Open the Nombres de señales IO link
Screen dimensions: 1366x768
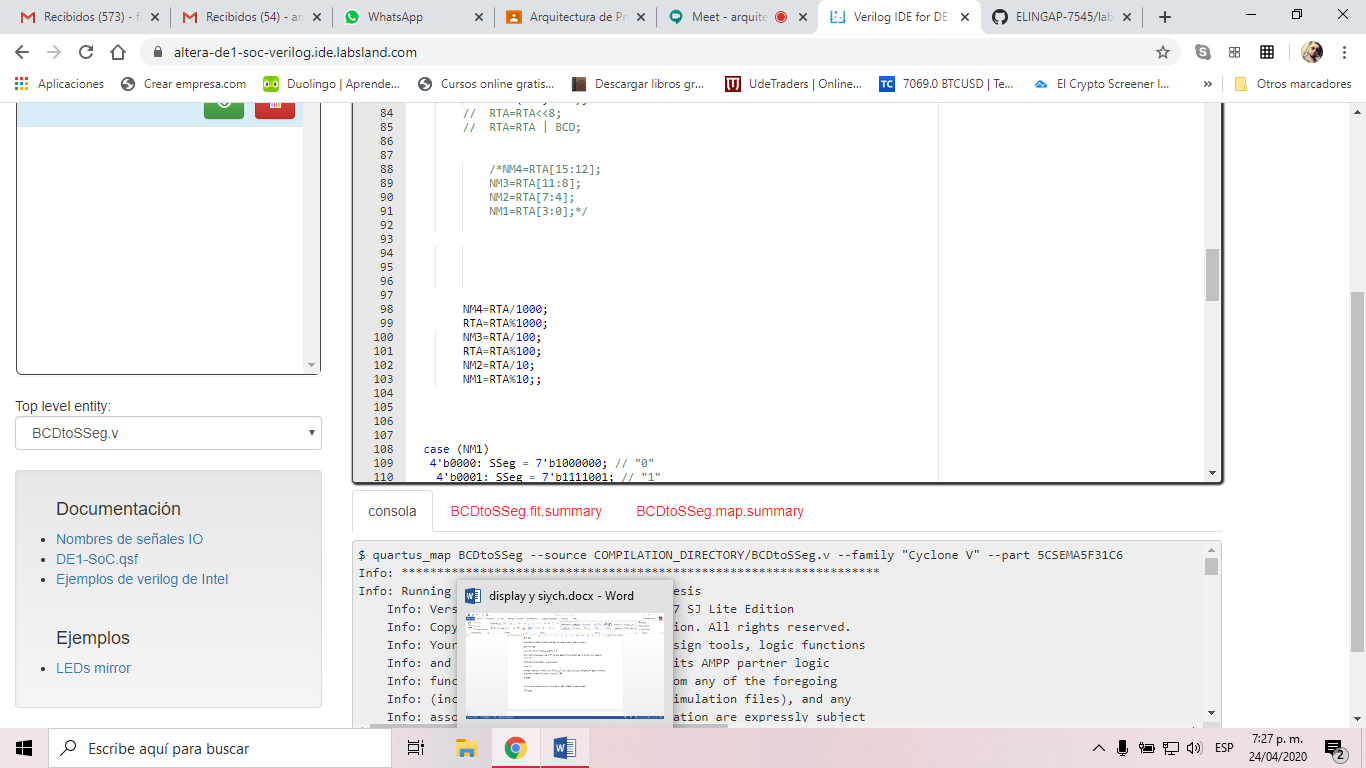tap(129, 539)
